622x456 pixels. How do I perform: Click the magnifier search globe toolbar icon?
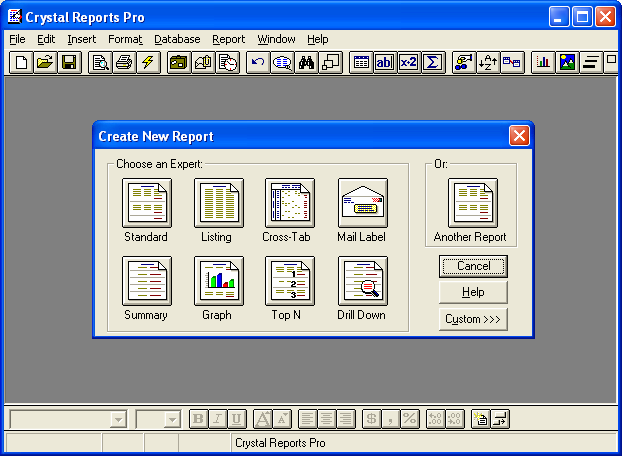(282, 63)
